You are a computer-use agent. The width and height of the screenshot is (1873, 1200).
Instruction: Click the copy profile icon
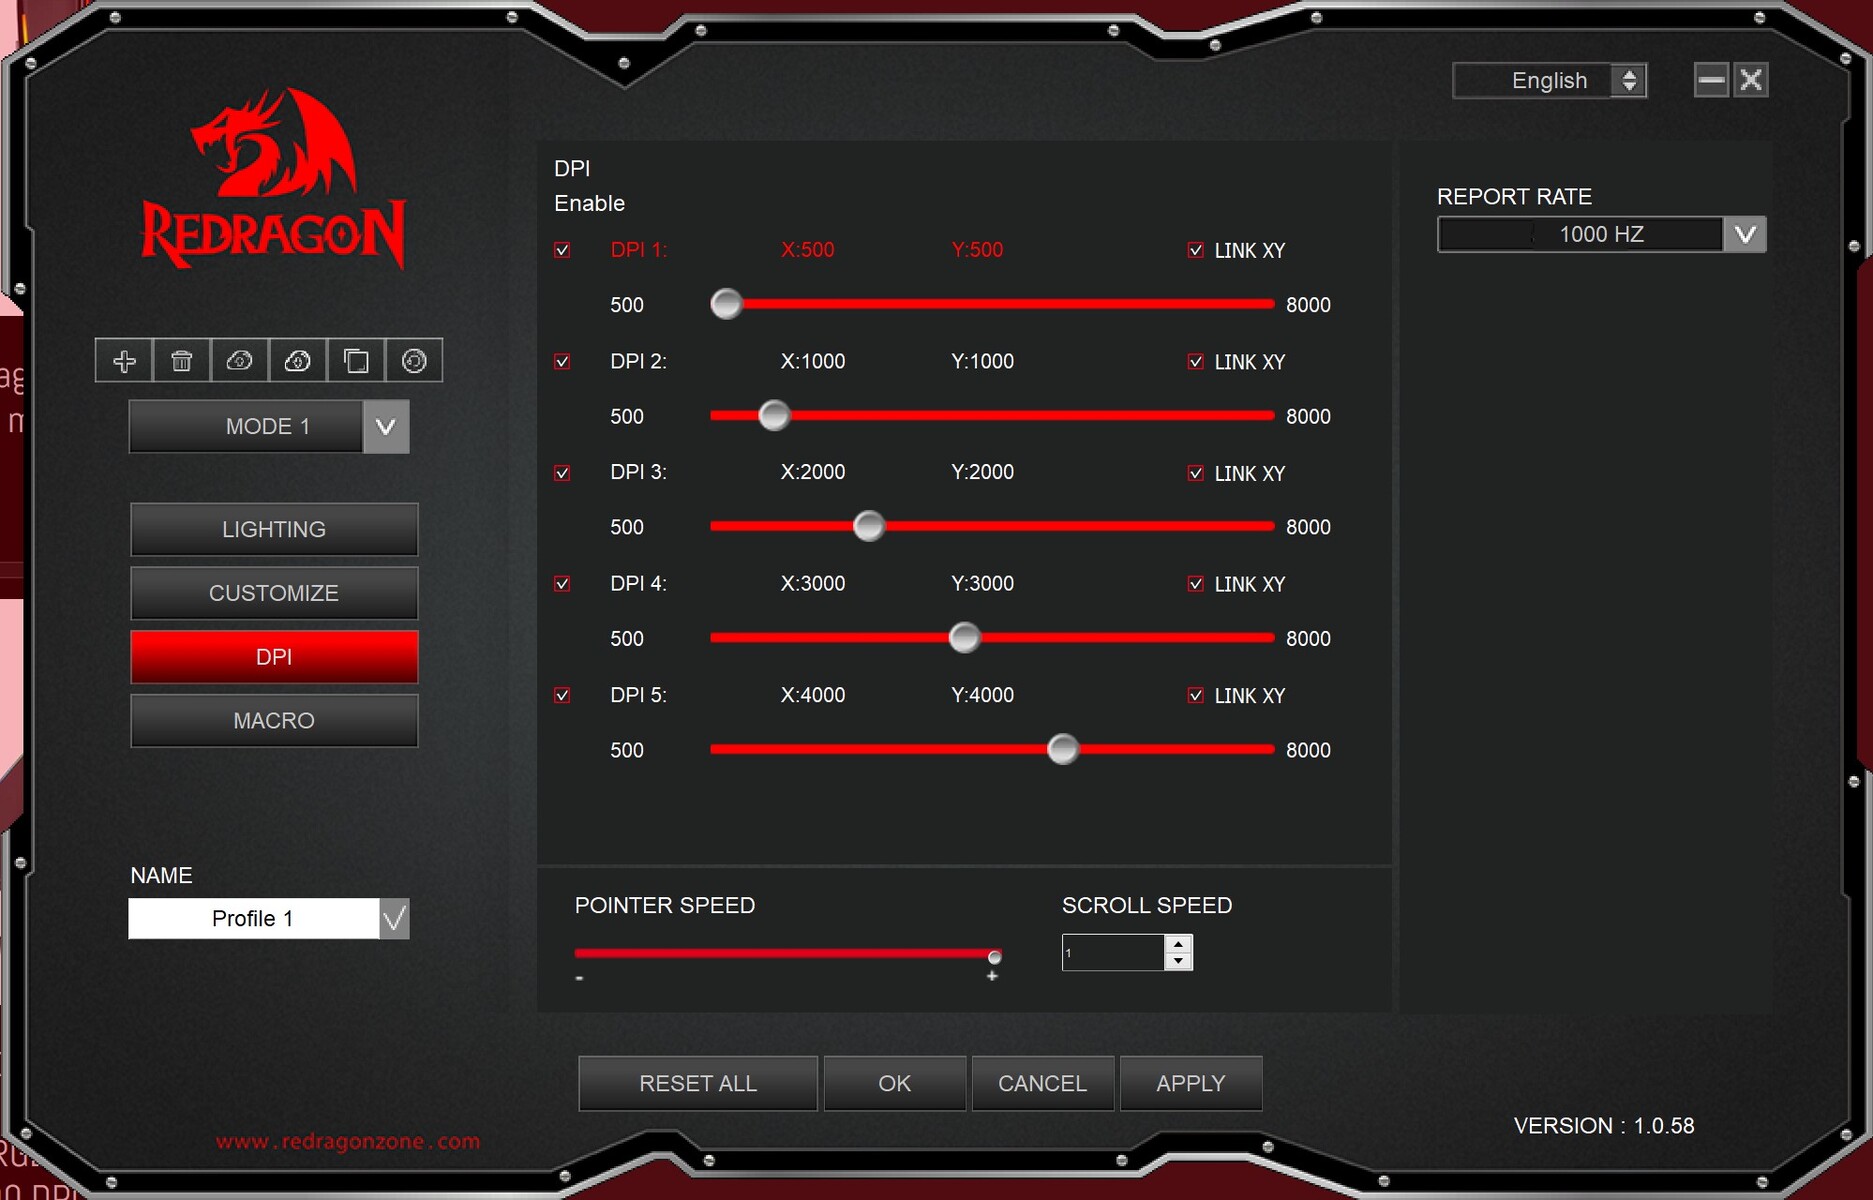tap(356, 361)
